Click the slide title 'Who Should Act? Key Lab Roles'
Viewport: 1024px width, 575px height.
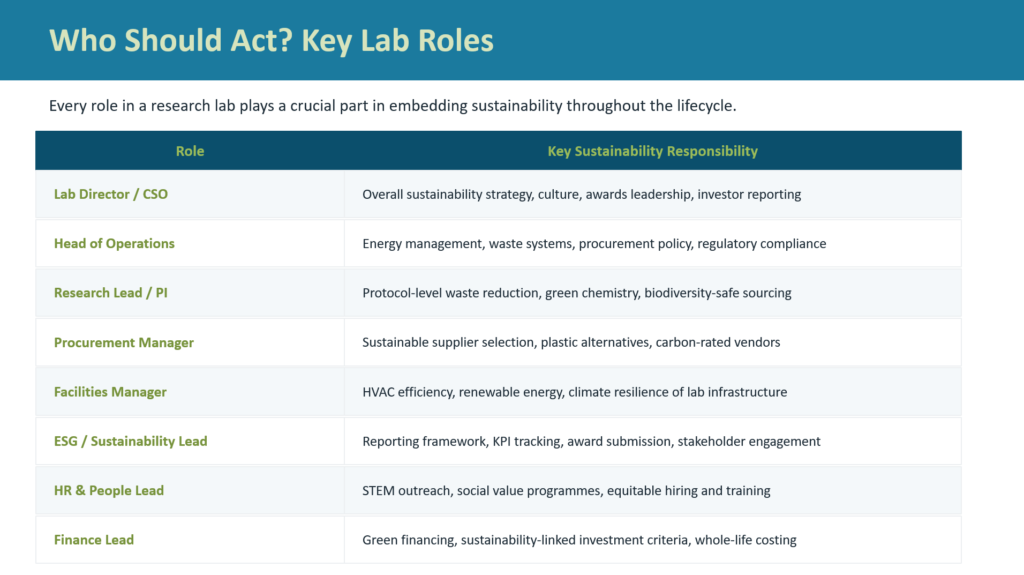(x=271, y=41)
